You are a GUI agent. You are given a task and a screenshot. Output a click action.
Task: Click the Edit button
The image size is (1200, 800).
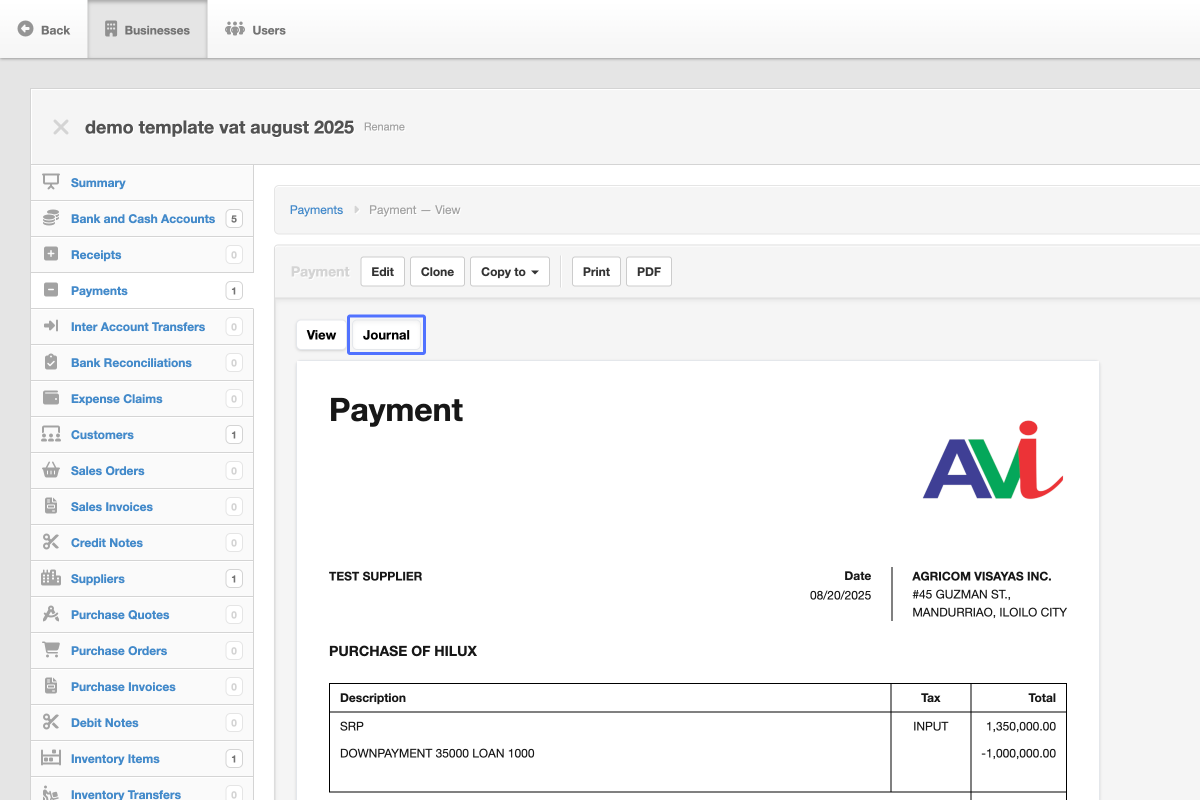click(383, 272)
